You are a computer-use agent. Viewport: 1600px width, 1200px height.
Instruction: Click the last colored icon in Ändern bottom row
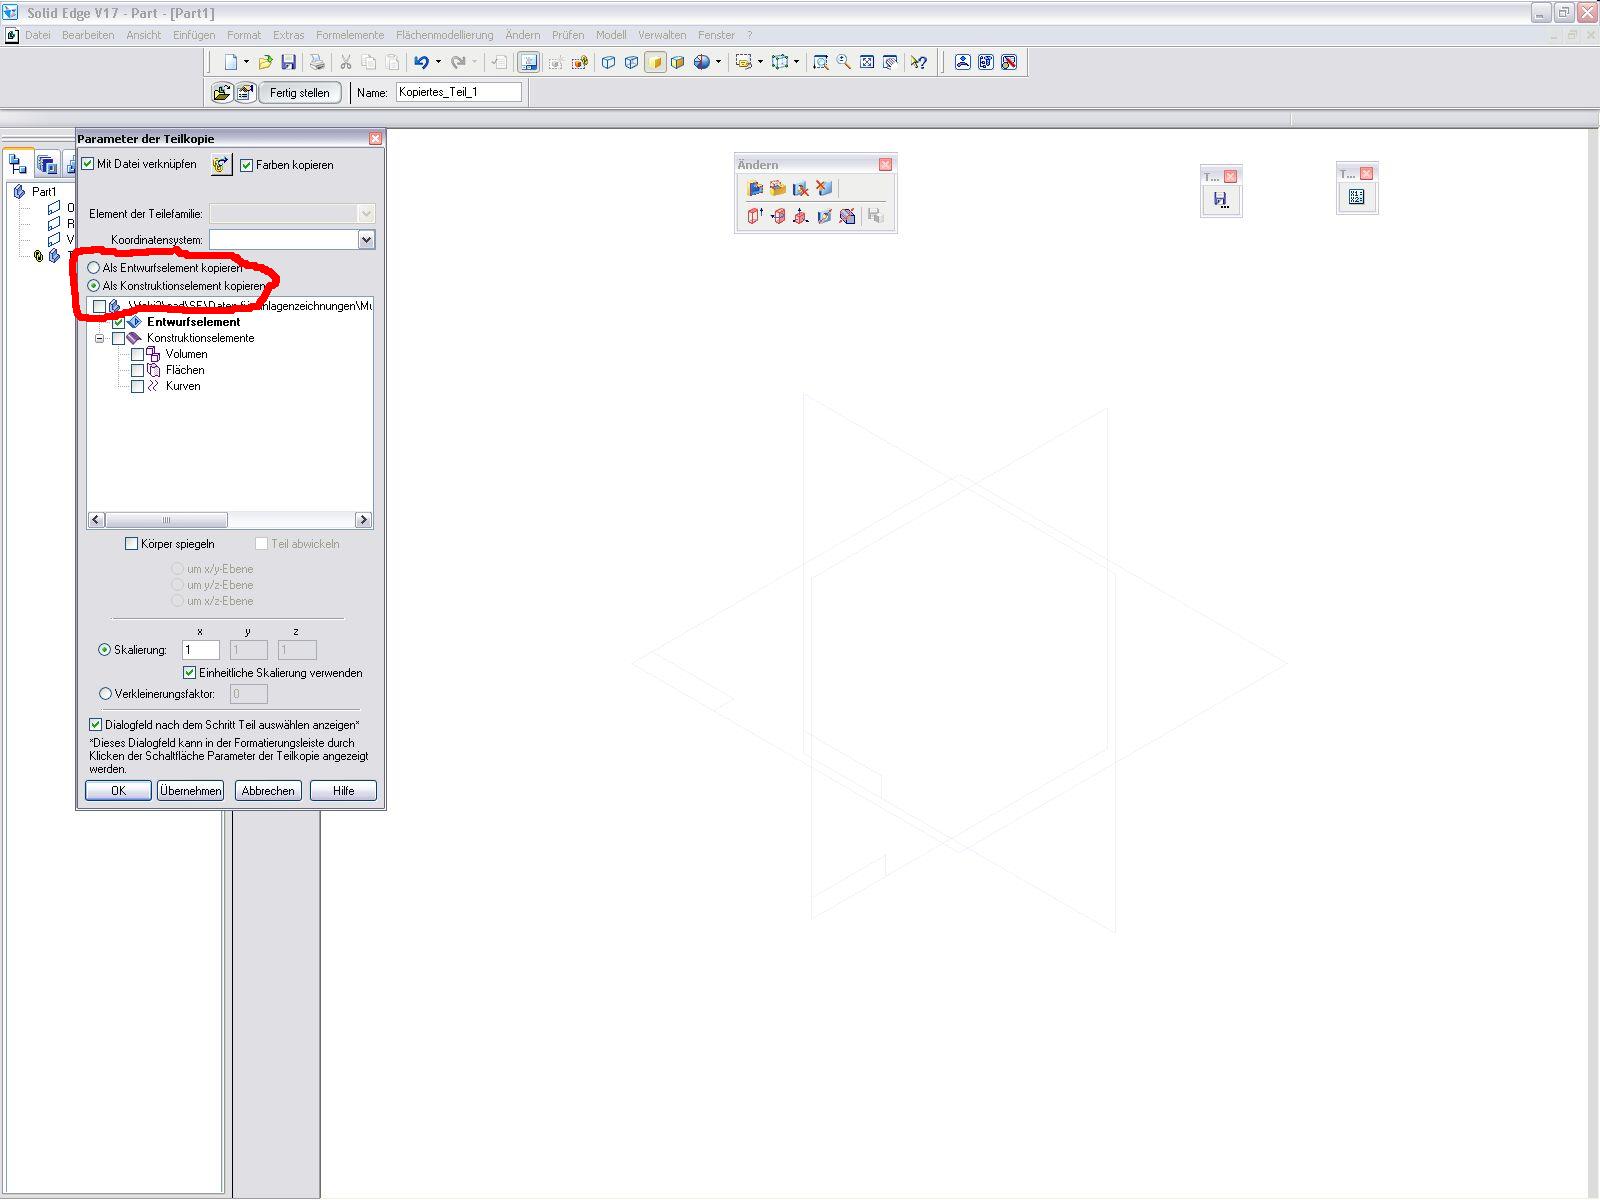pyautogui.click(x=847, y=215)
